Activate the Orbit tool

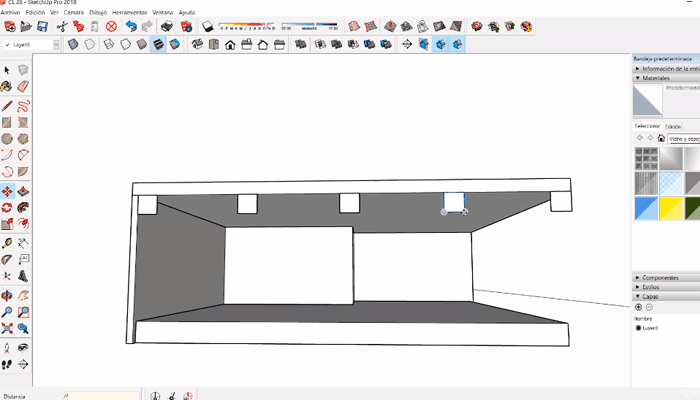click(x=7, y=296)
